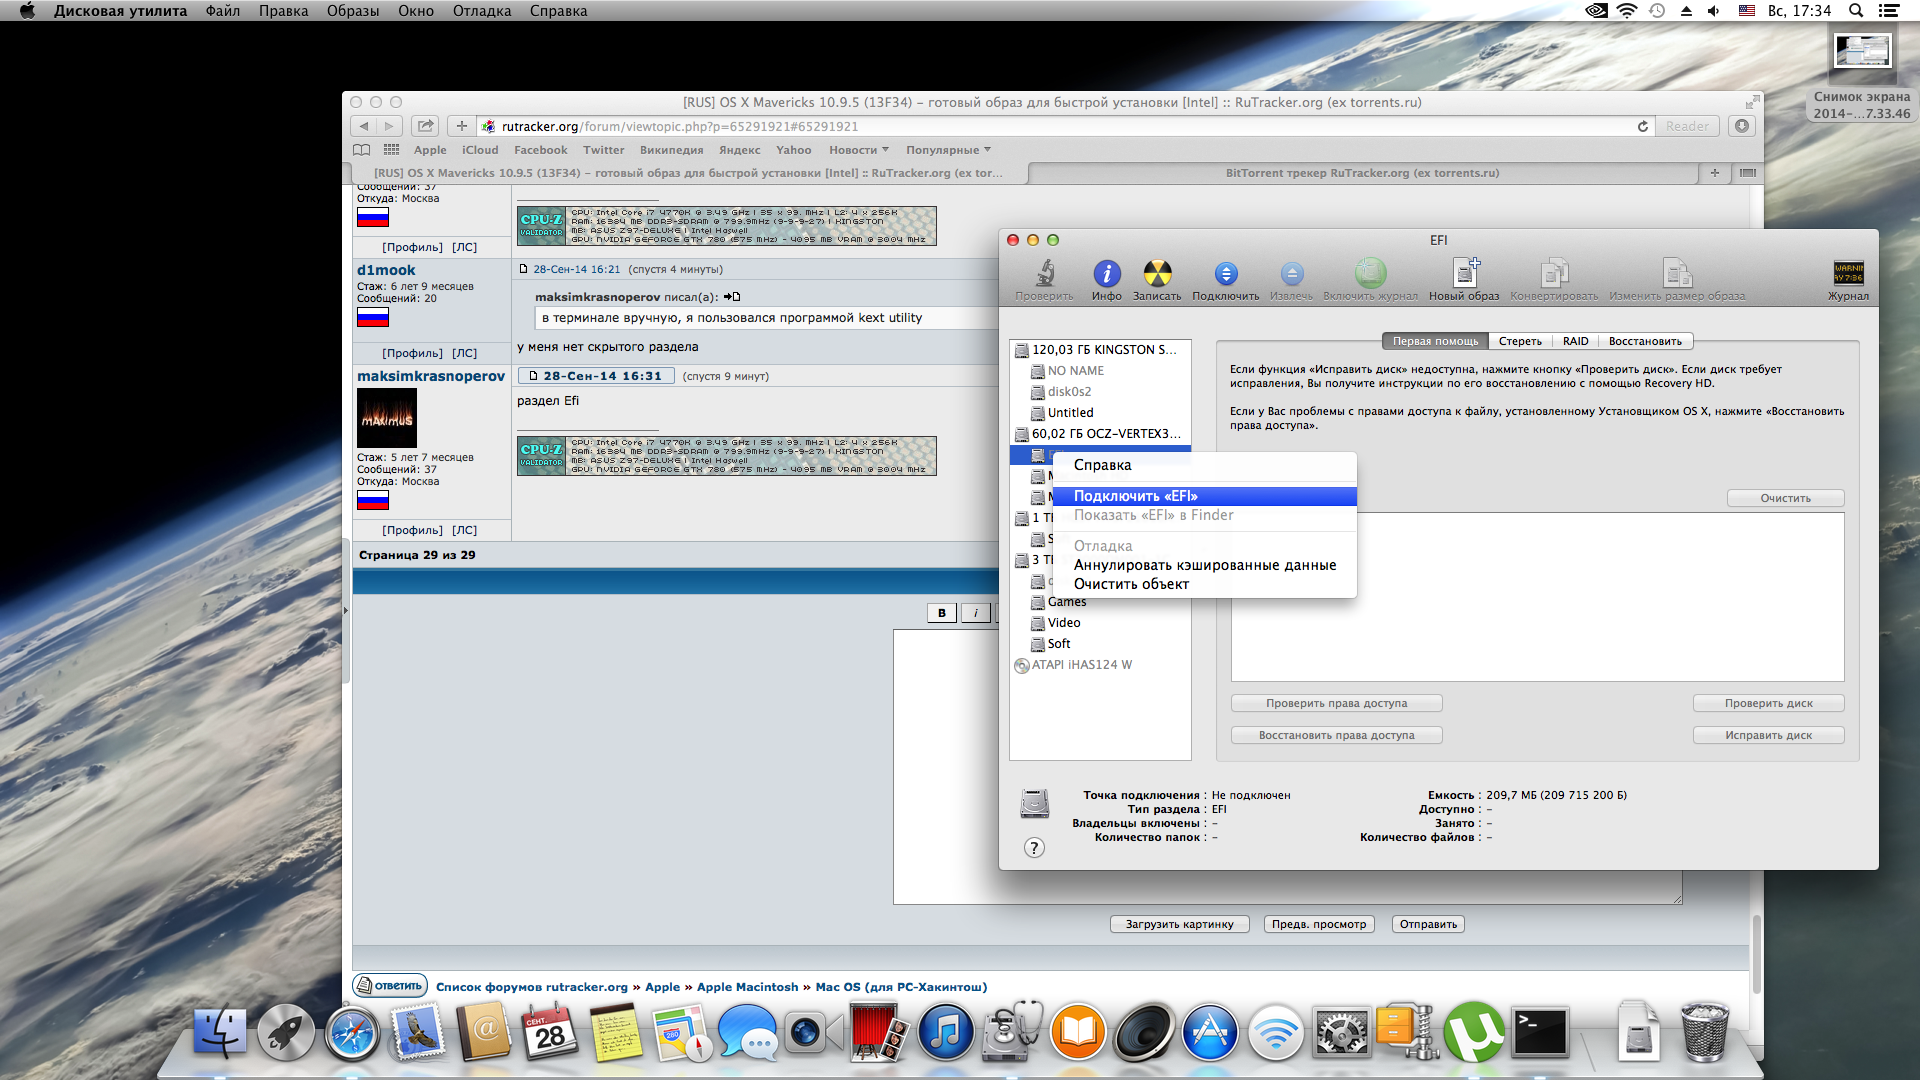Open the Отладка menu in menu bar

[481, 11]
